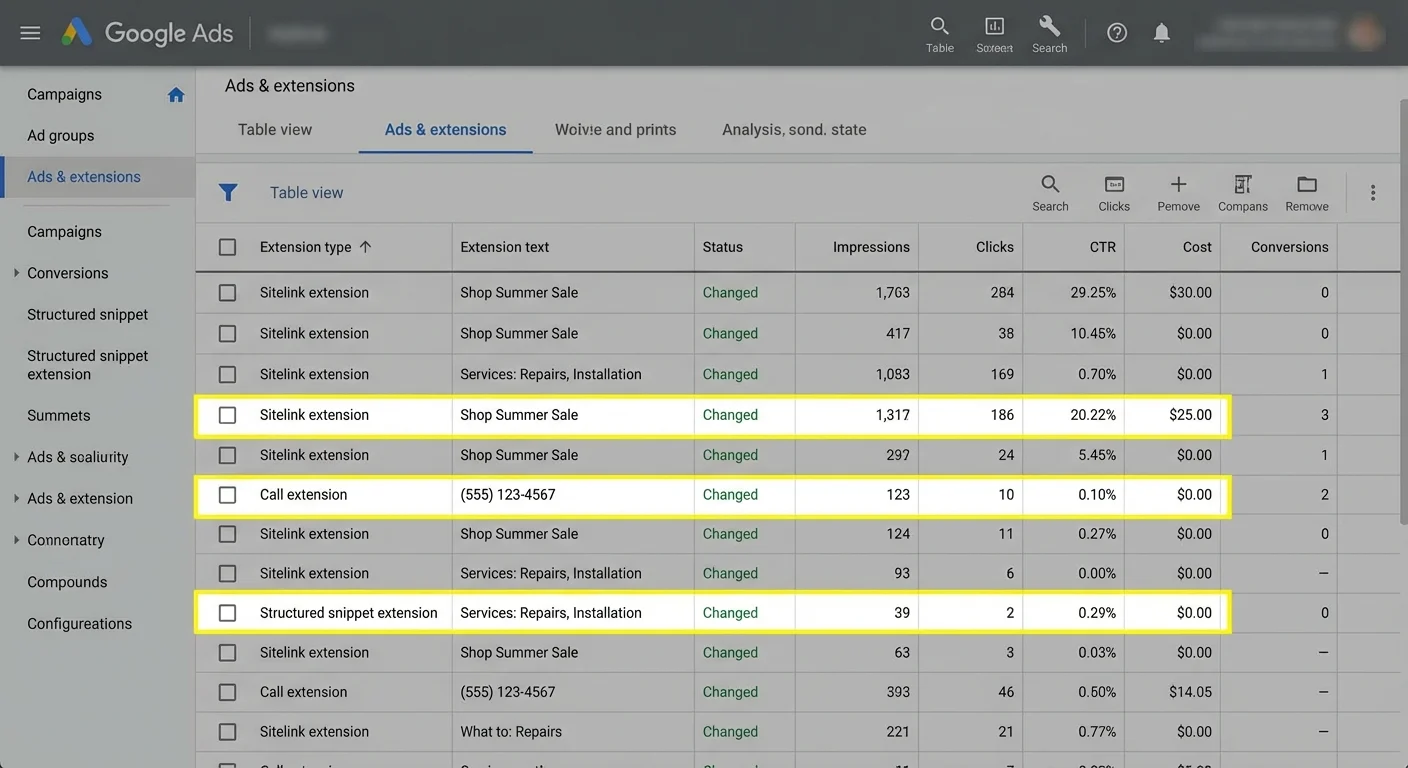Viewport: 1408px width, 768px height.
Task: Check the What to: Repairs row
Action: point(228,732)
